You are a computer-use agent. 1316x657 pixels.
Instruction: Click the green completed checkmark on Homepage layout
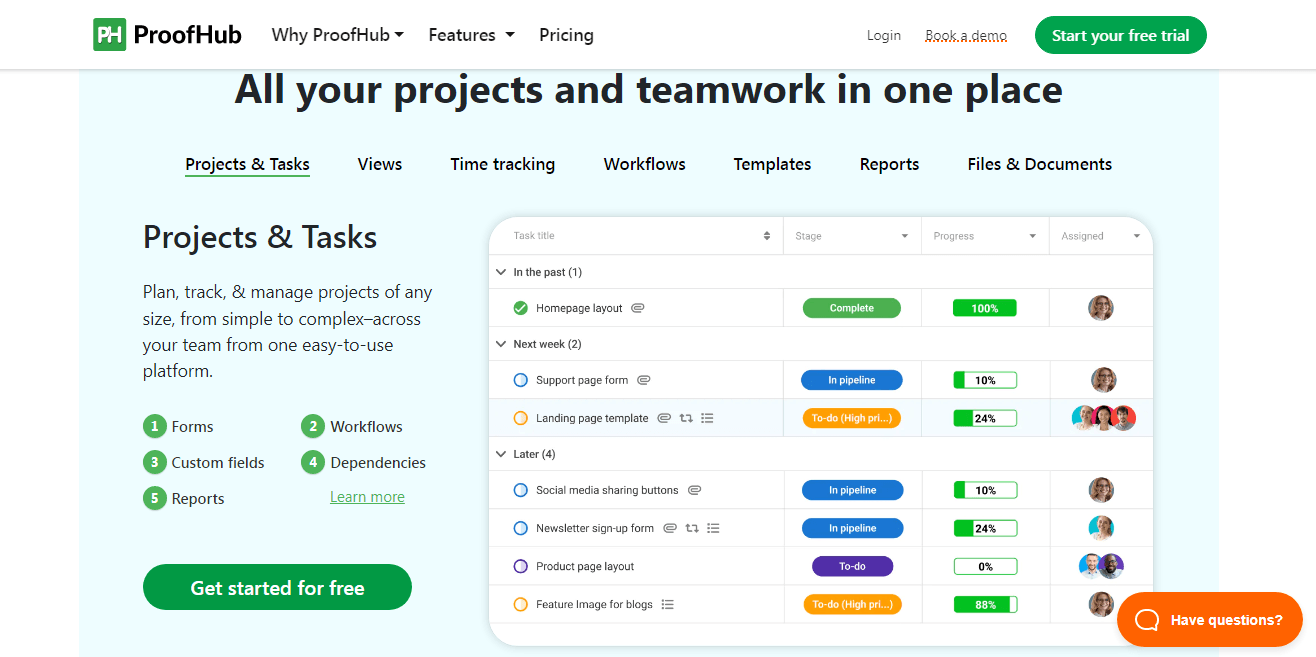520,307
